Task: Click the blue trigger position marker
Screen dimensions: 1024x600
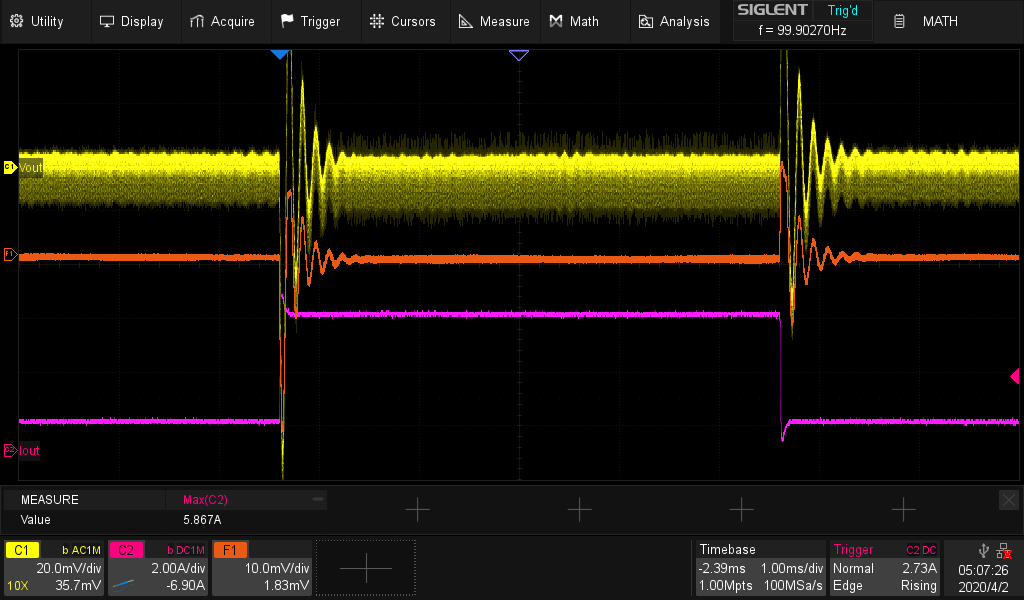Action: coord(280,54)
